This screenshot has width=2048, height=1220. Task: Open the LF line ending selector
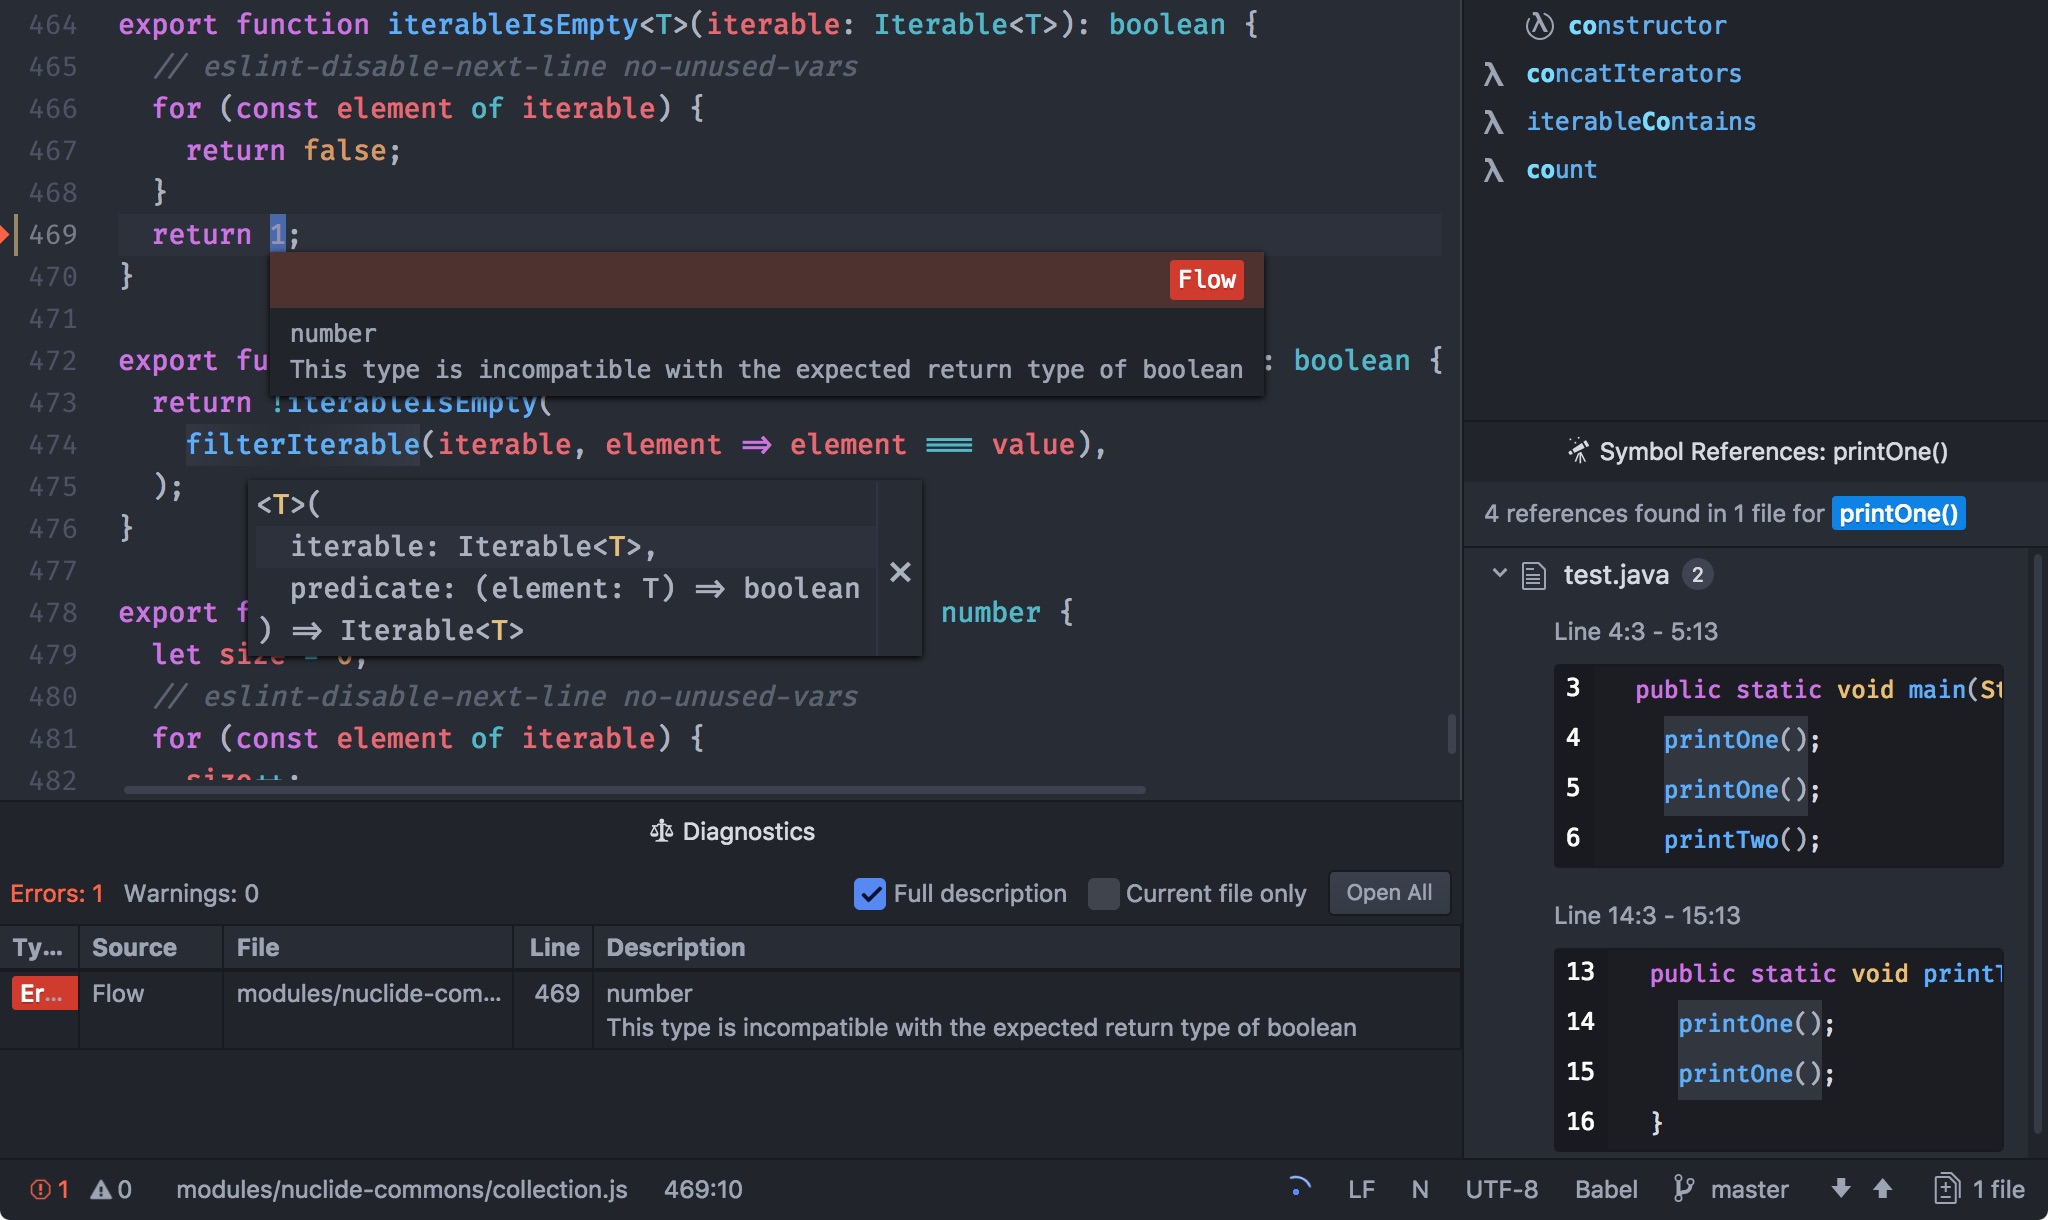(x=1361, y=1189)
